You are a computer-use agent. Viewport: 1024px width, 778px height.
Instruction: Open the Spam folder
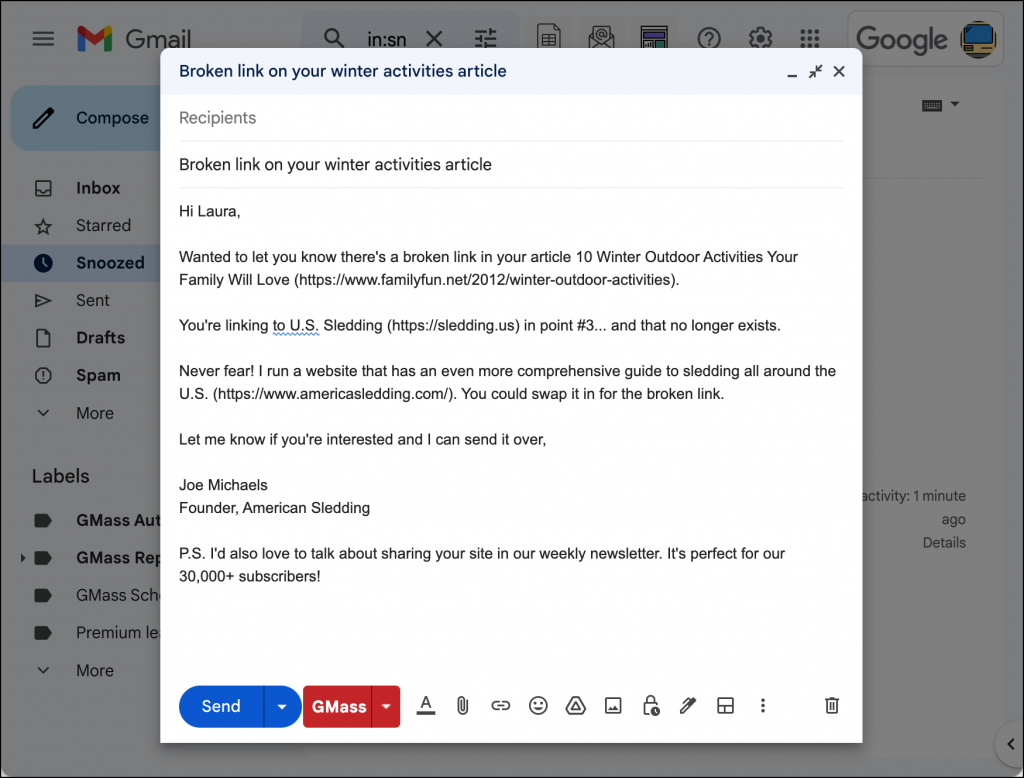[97, 375]
